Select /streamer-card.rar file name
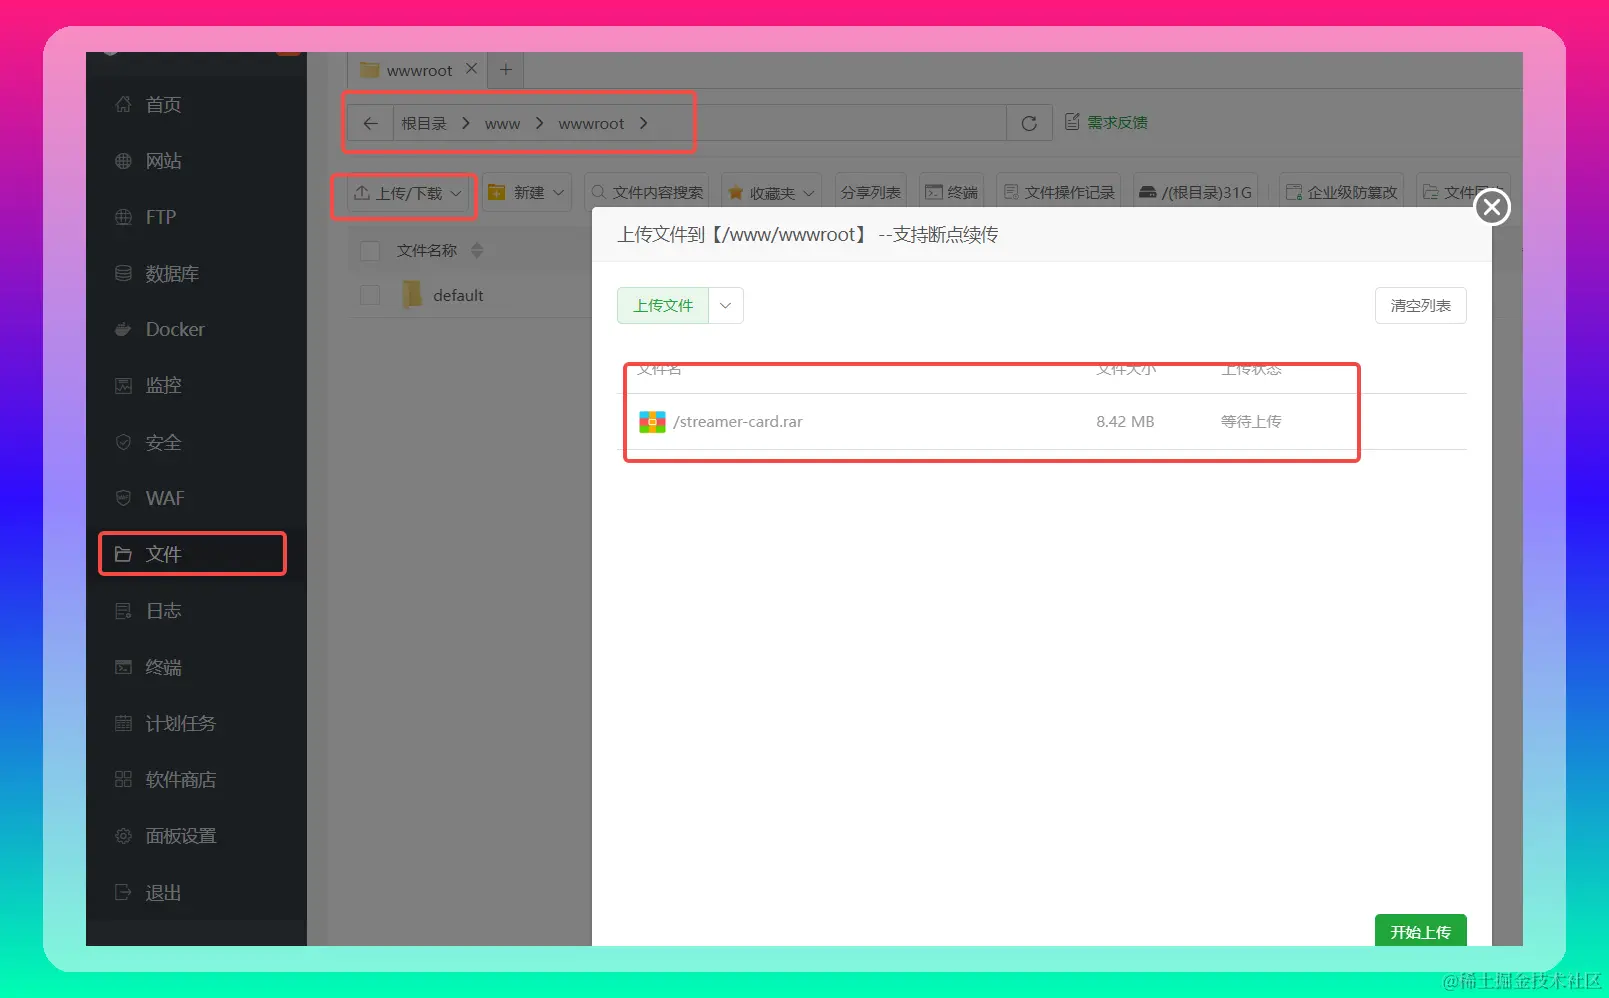Viewport: 1609px width, 998px height. (738, 422)
